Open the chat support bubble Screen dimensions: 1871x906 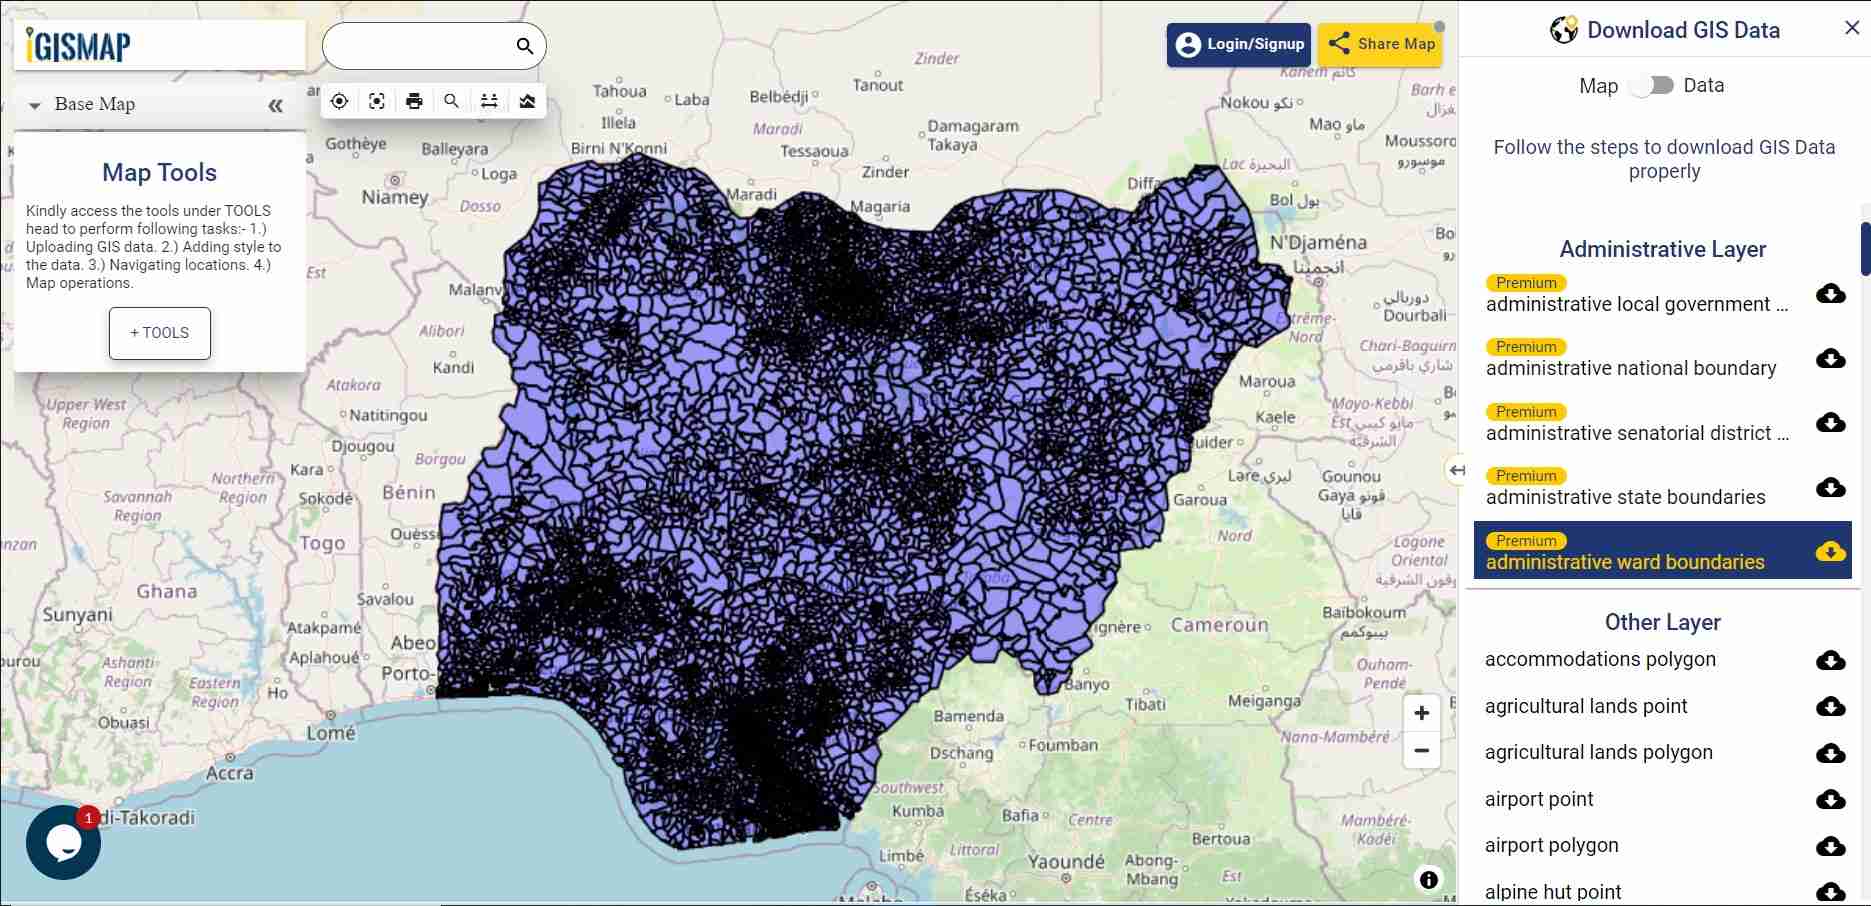coord(63,841)
